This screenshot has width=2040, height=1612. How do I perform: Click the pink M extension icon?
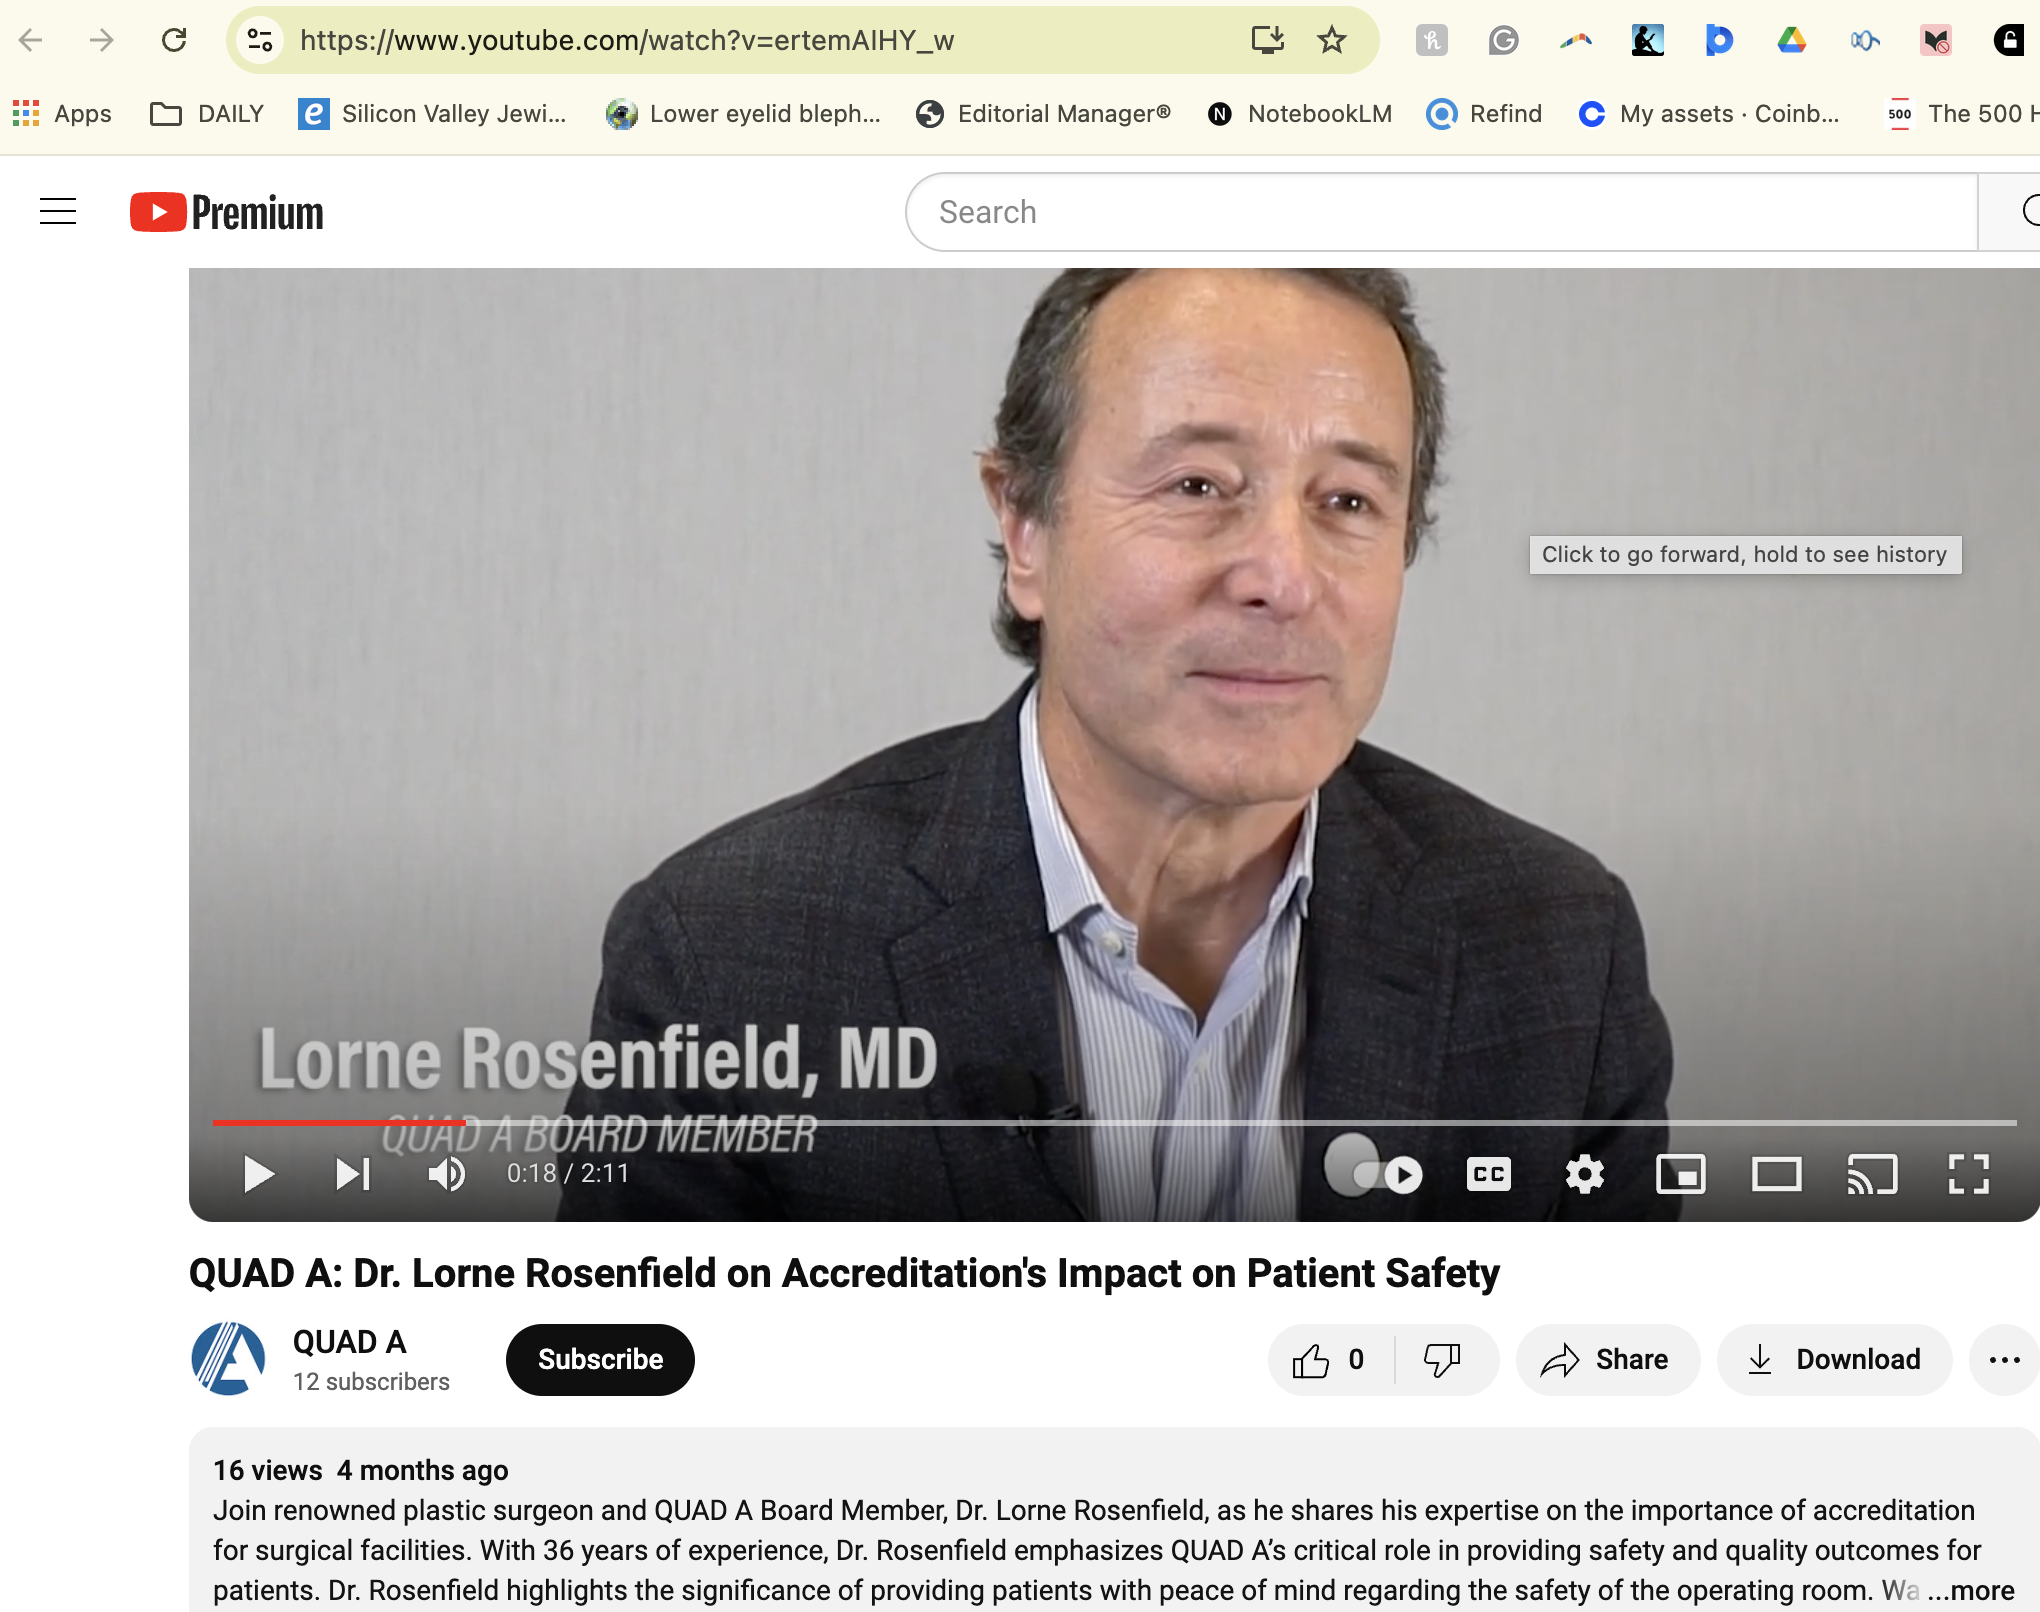[1936, 40]
